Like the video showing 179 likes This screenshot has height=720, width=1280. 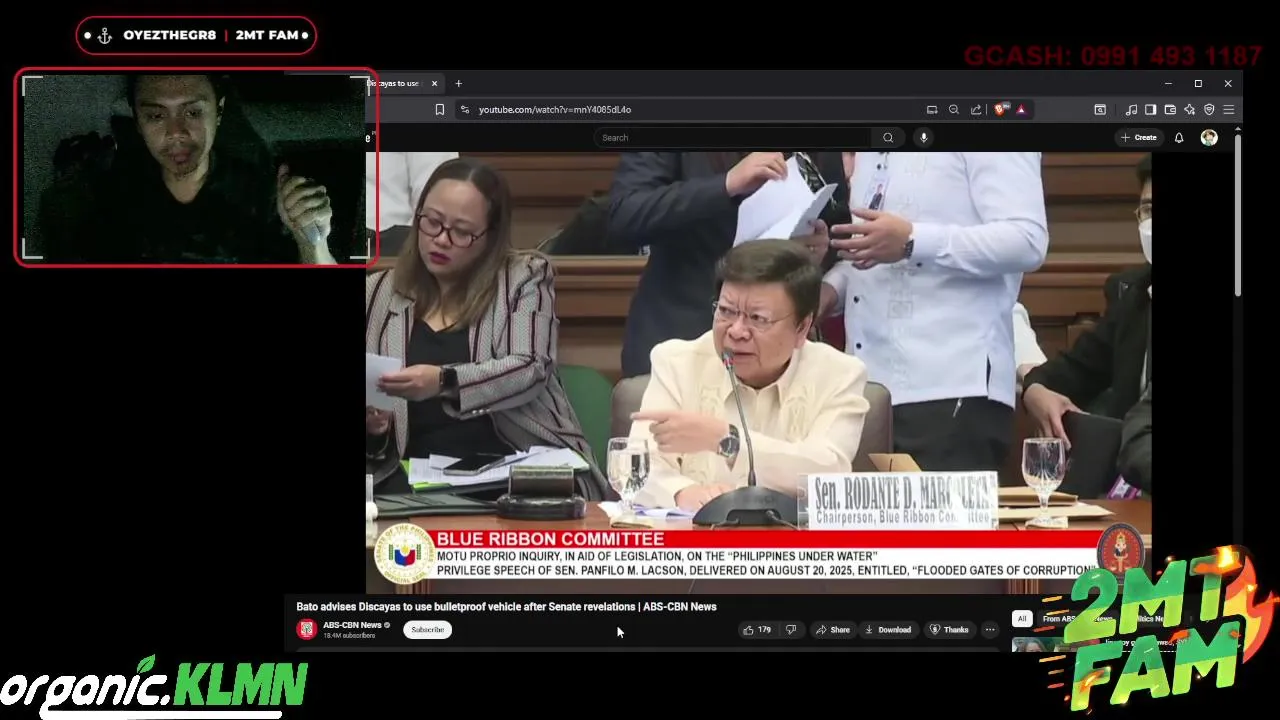point(756,630)
